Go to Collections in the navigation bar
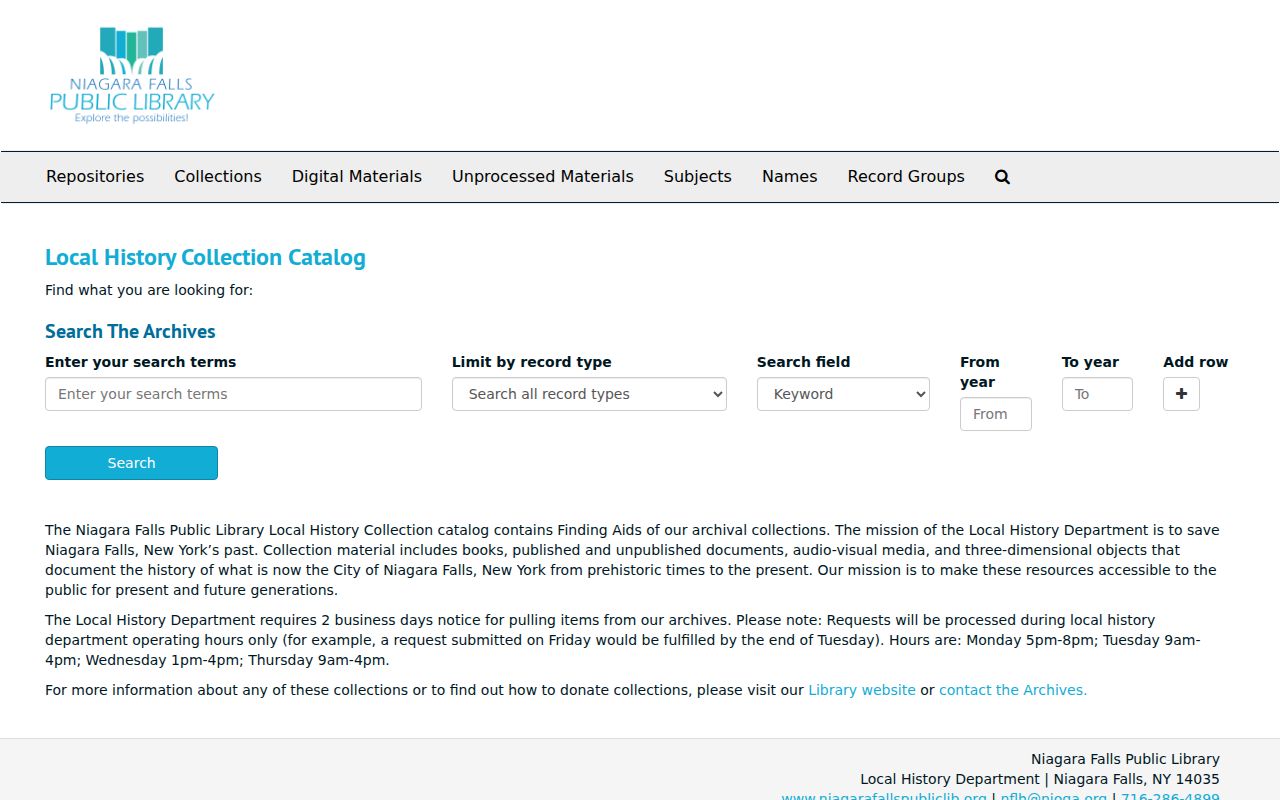Viewport: 1280px width, 800px height. click(218, 177)
